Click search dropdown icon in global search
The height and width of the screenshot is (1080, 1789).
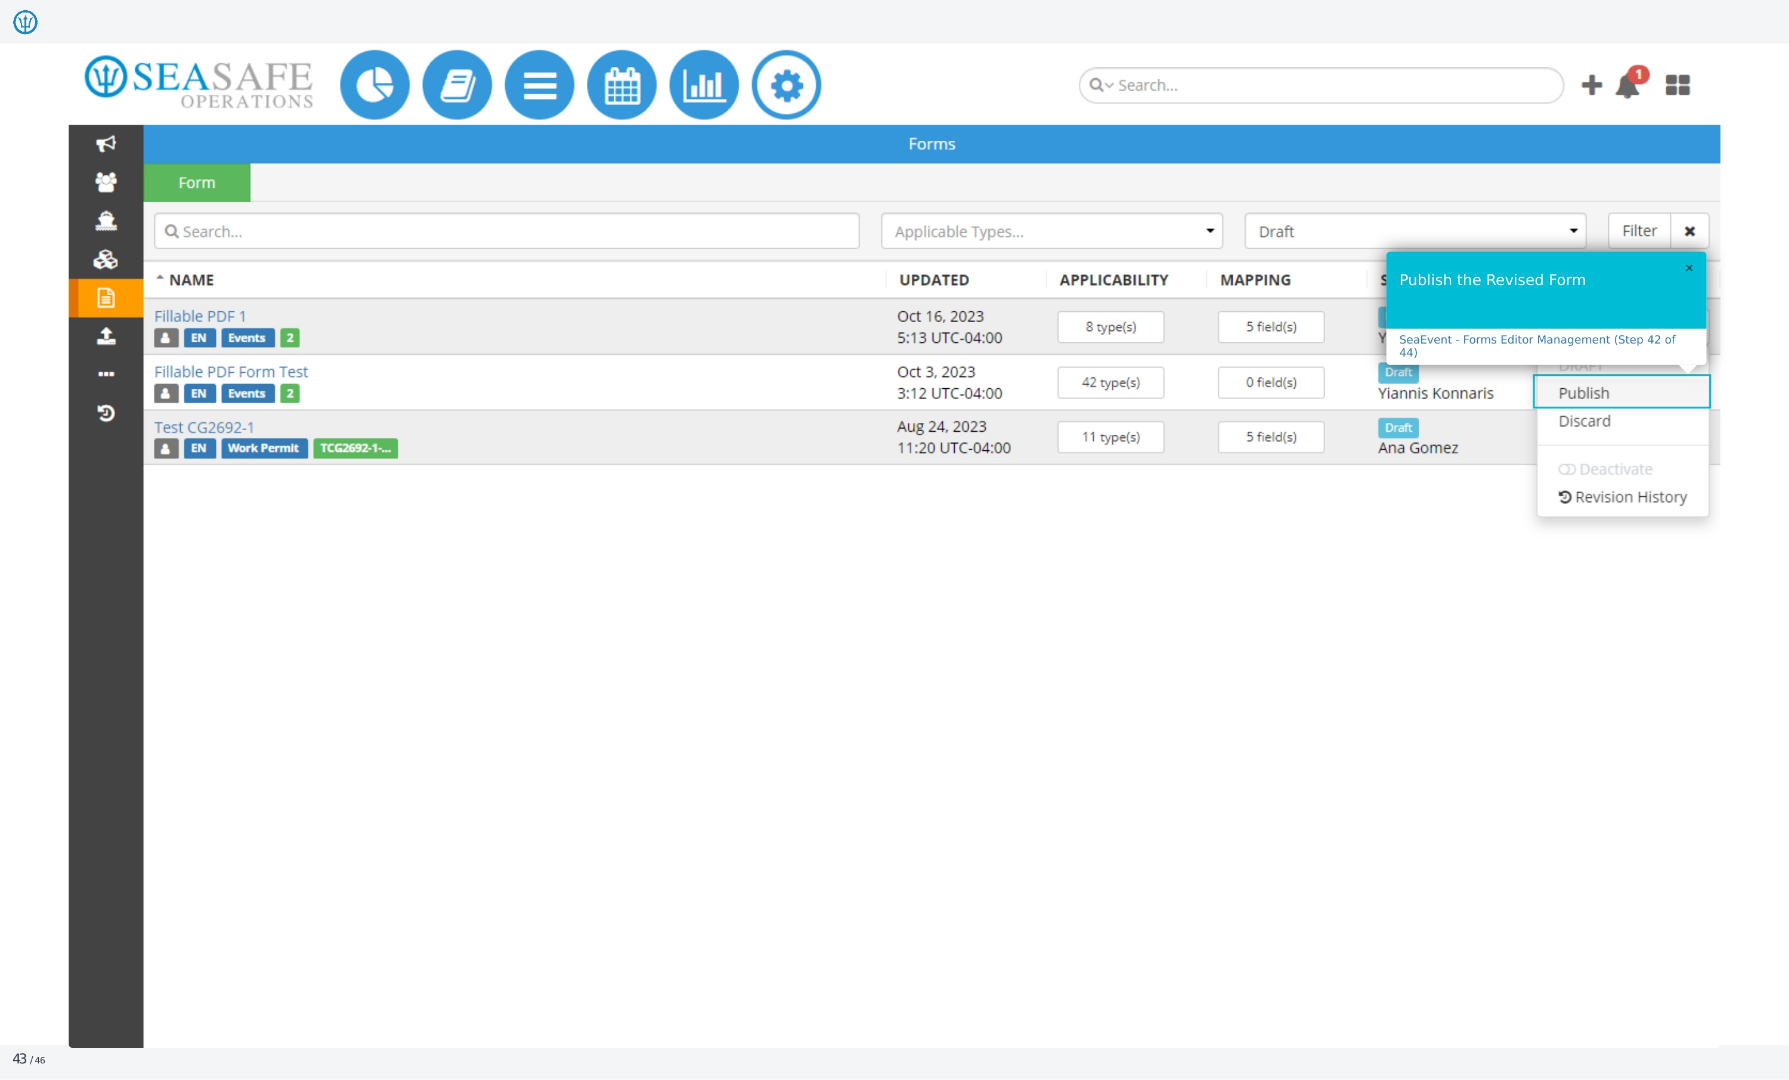(x=1101, y=85)
